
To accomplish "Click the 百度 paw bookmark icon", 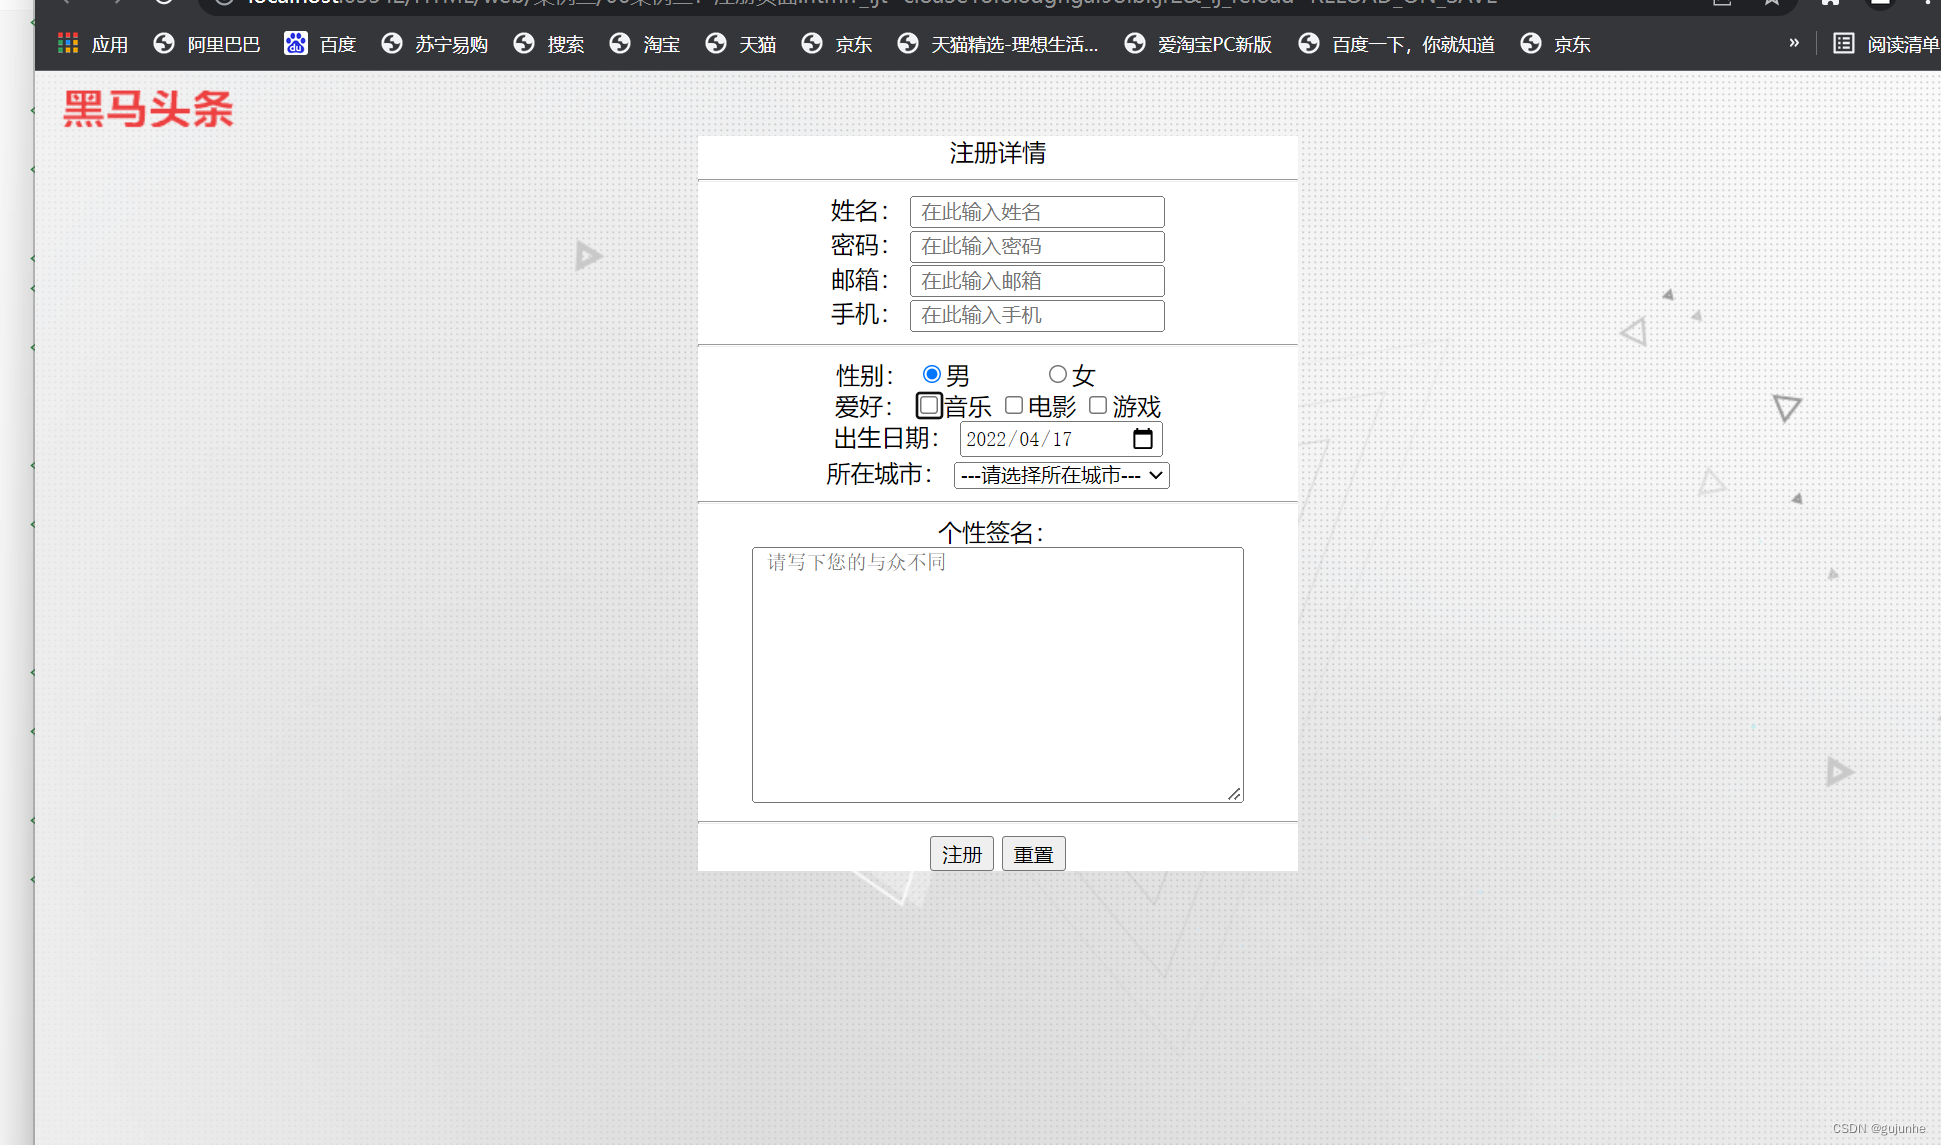I will (x=296, y=44).
